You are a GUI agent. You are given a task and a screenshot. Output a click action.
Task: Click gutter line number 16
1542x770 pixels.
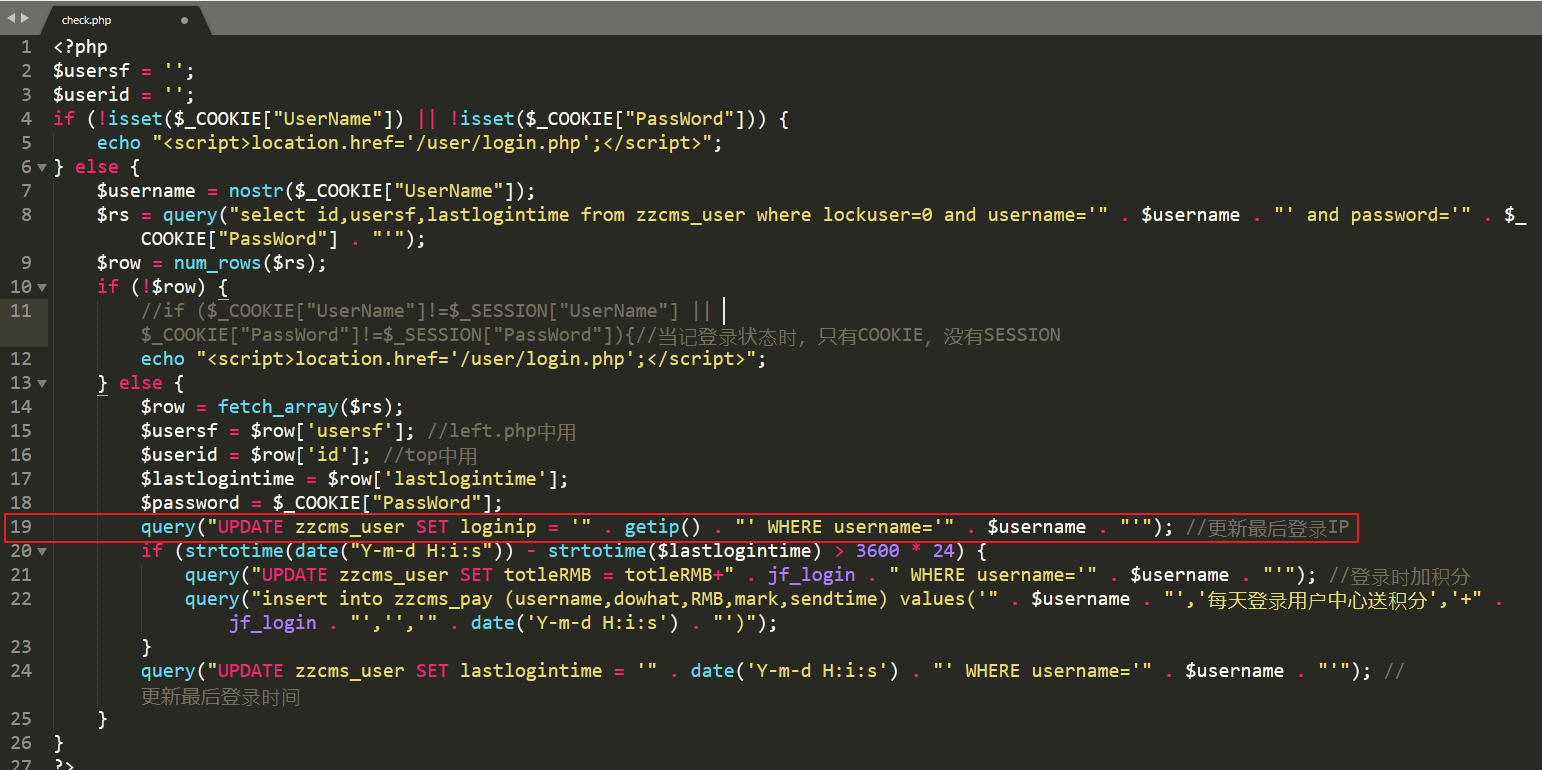21,455
